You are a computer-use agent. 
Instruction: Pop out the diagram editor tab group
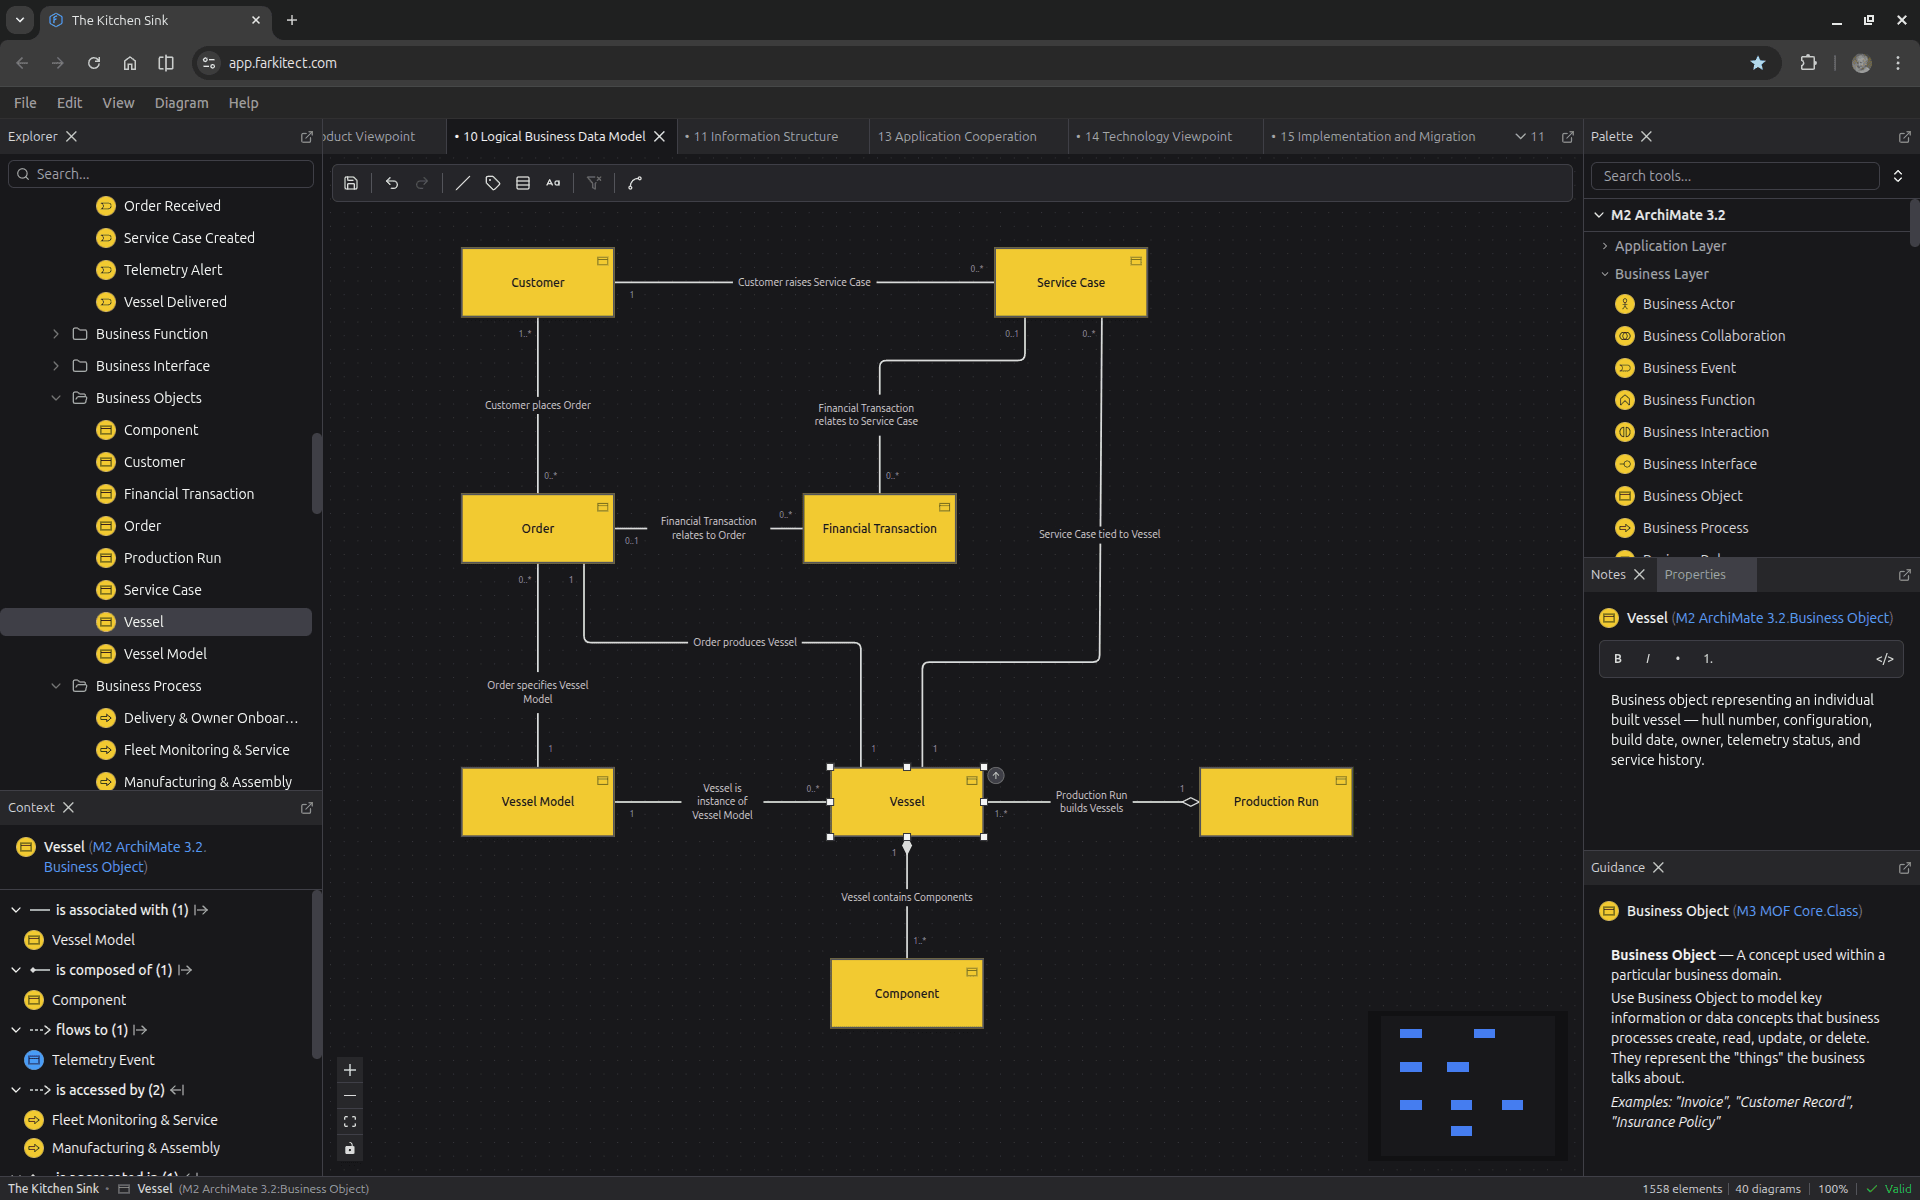(1568, 137)
